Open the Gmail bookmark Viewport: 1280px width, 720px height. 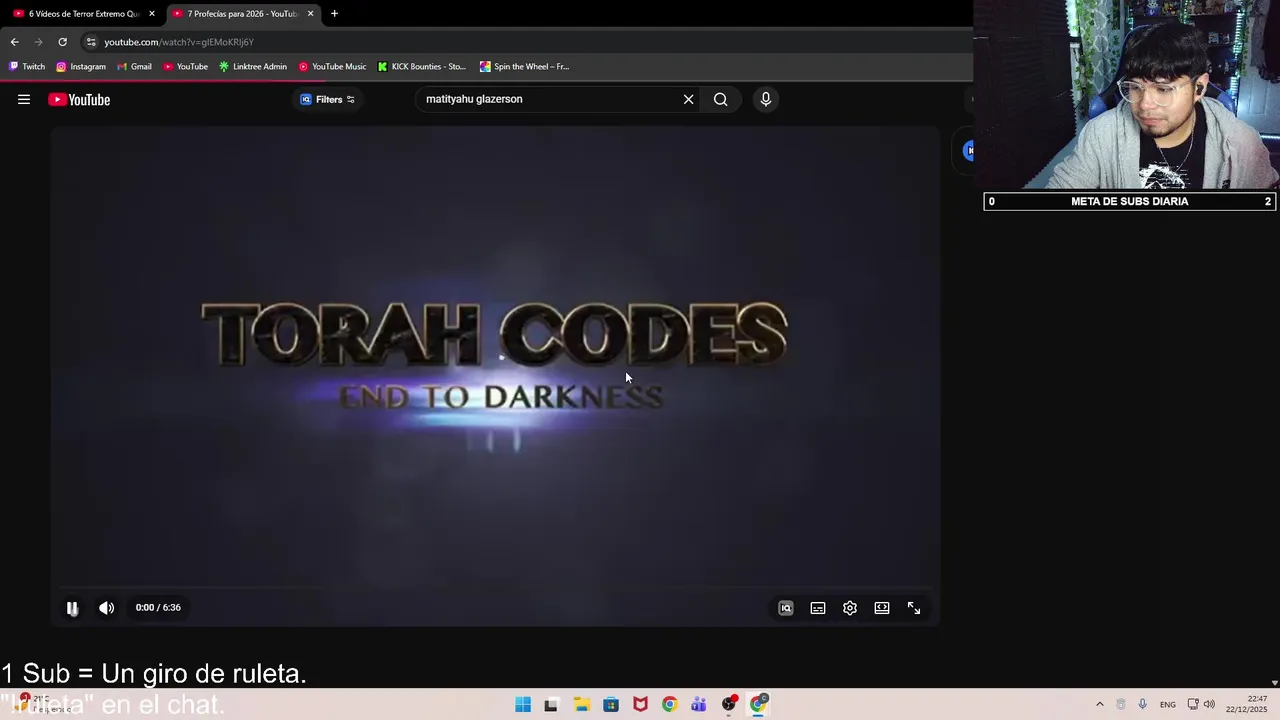[134, 67]
